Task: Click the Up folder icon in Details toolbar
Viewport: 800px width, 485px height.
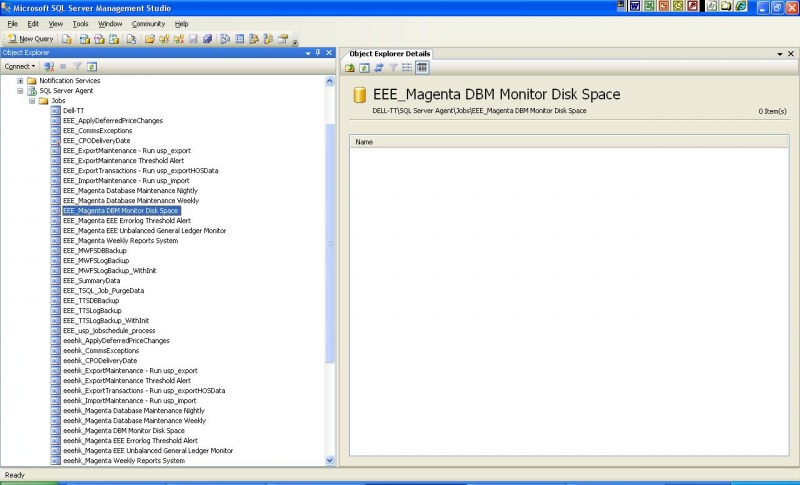Action: tap(350, 68)
